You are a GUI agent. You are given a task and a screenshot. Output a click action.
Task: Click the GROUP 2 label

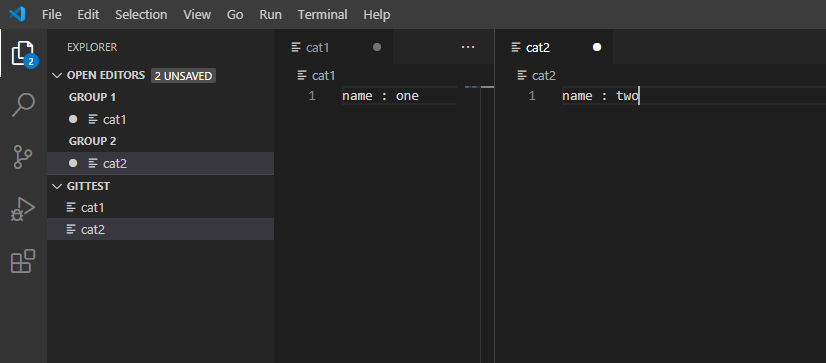tap(92, 141)
